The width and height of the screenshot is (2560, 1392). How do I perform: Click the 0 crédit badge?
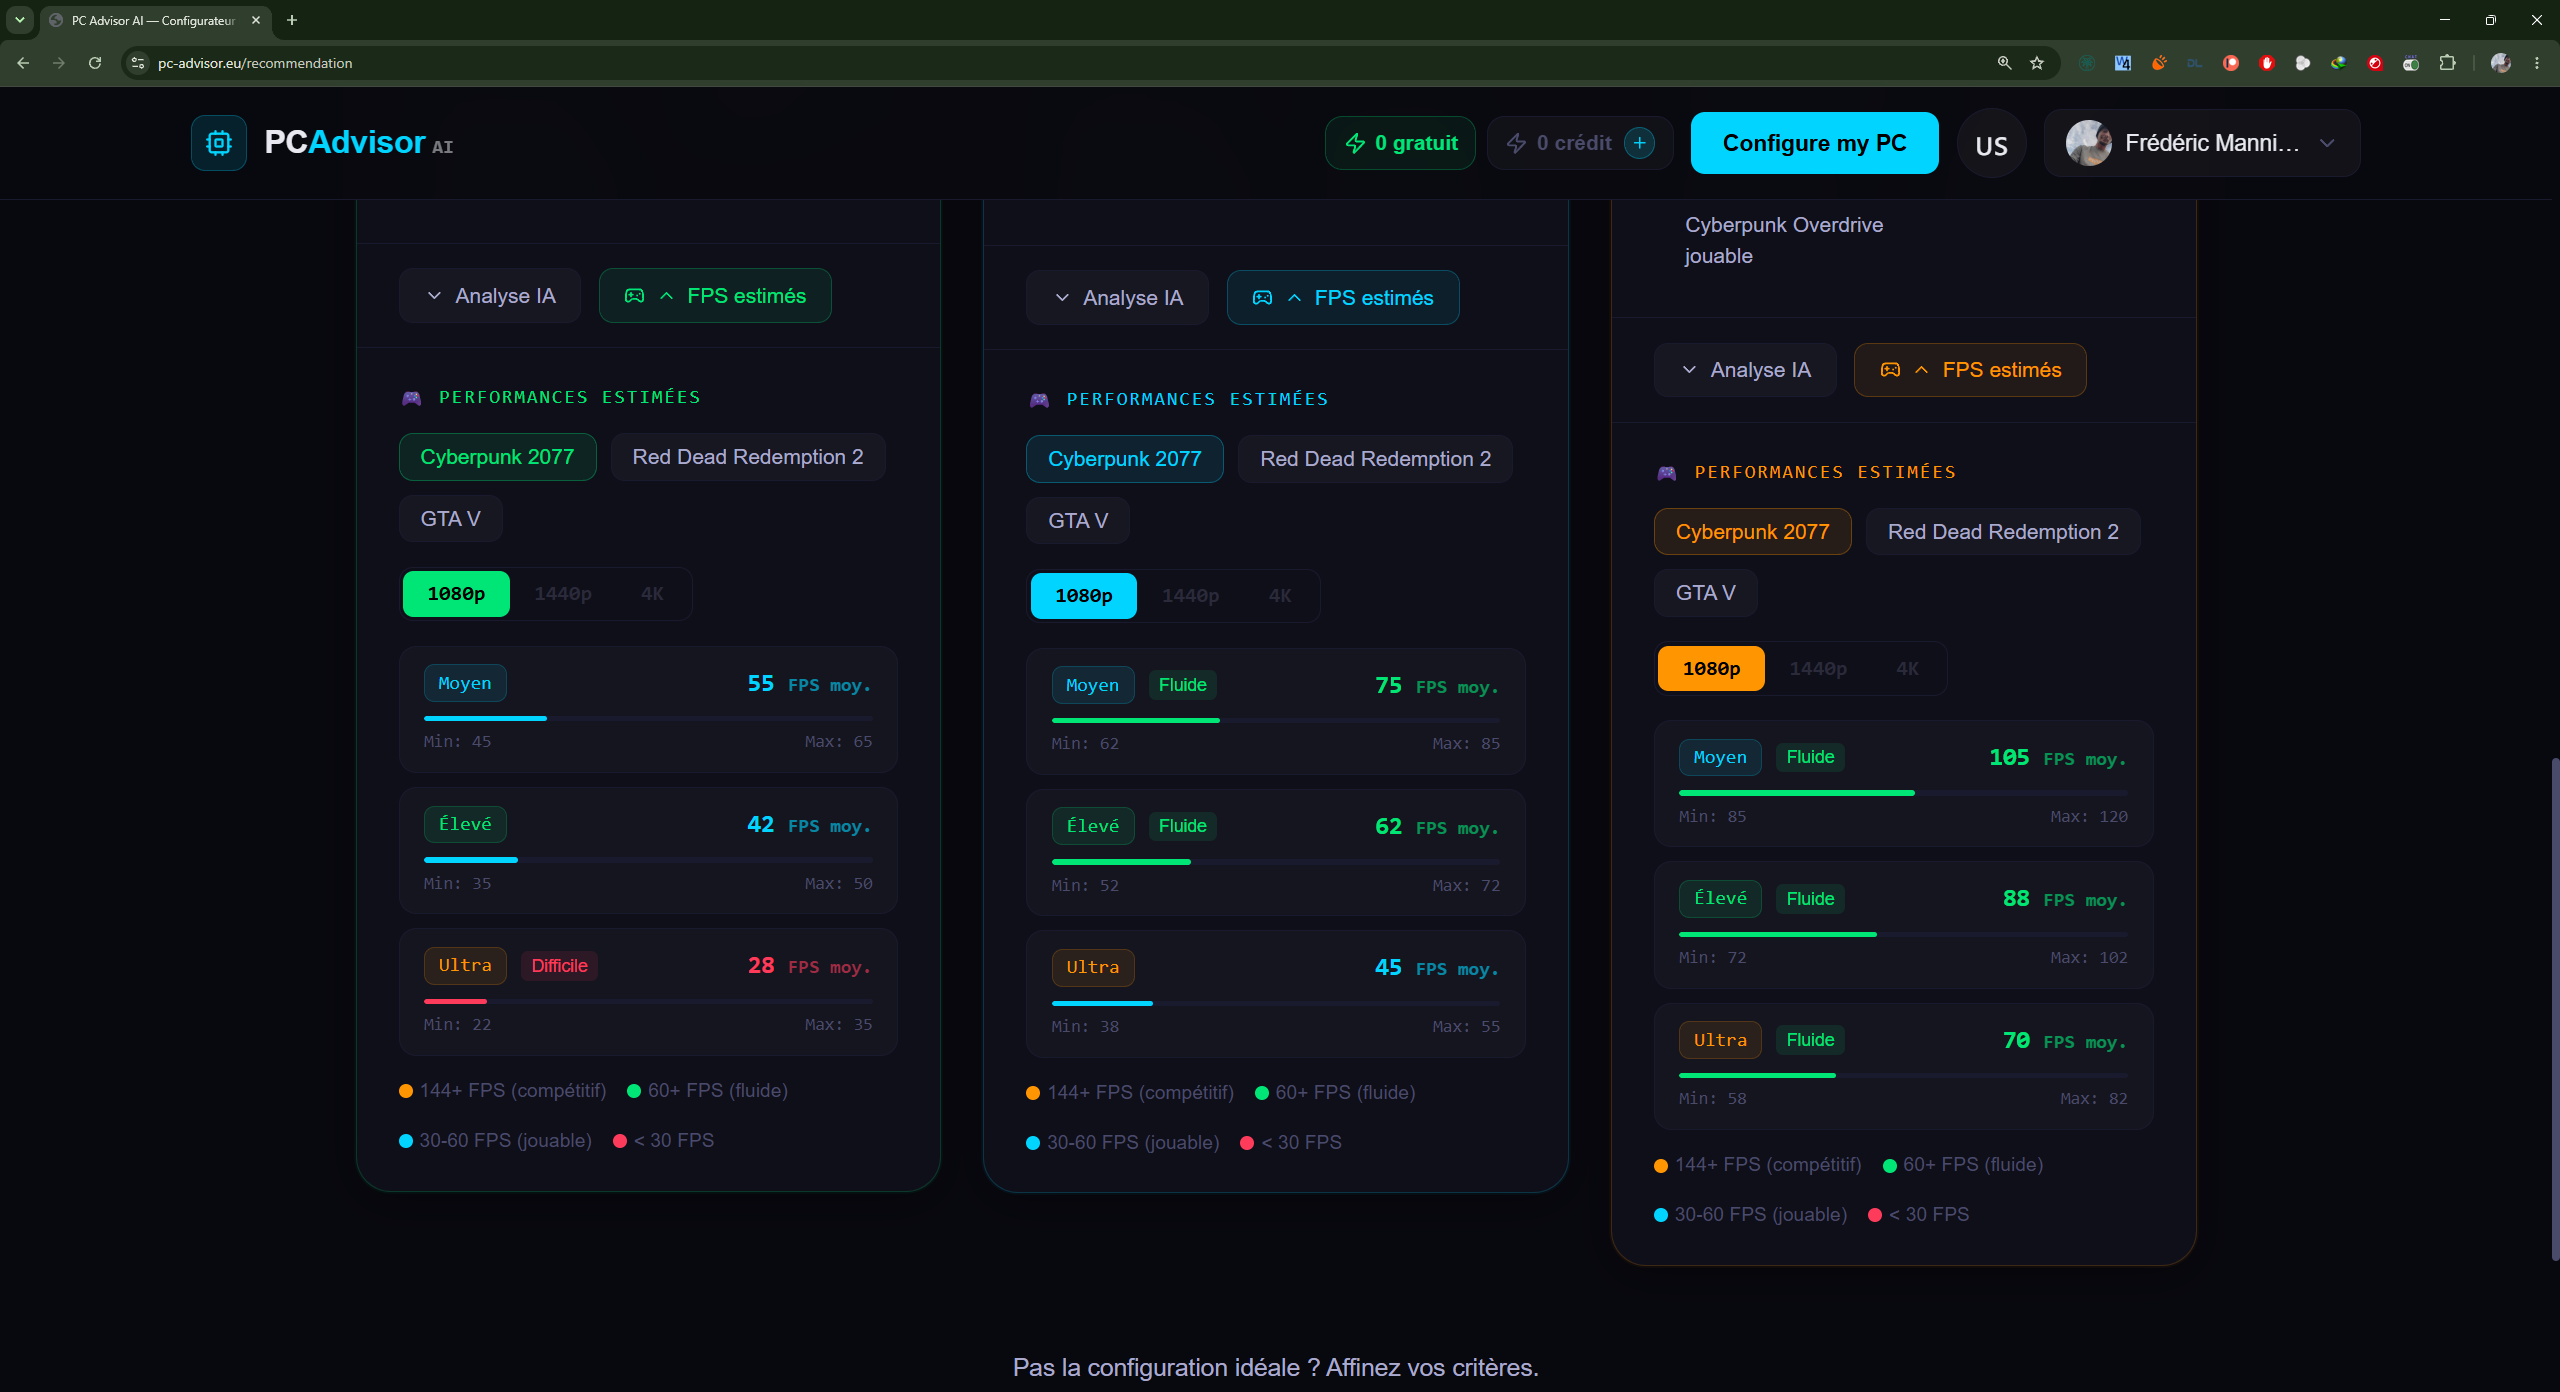tap(1579, 143)
